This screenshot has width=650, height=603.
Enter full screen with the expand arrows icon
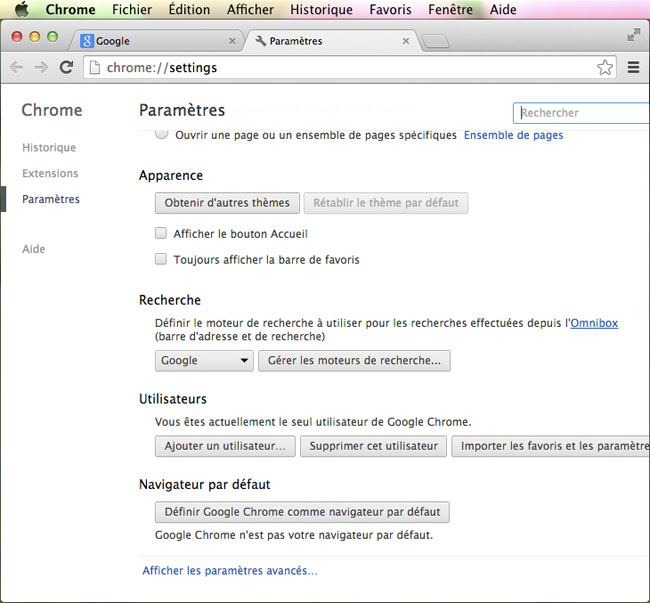(633, 34)
